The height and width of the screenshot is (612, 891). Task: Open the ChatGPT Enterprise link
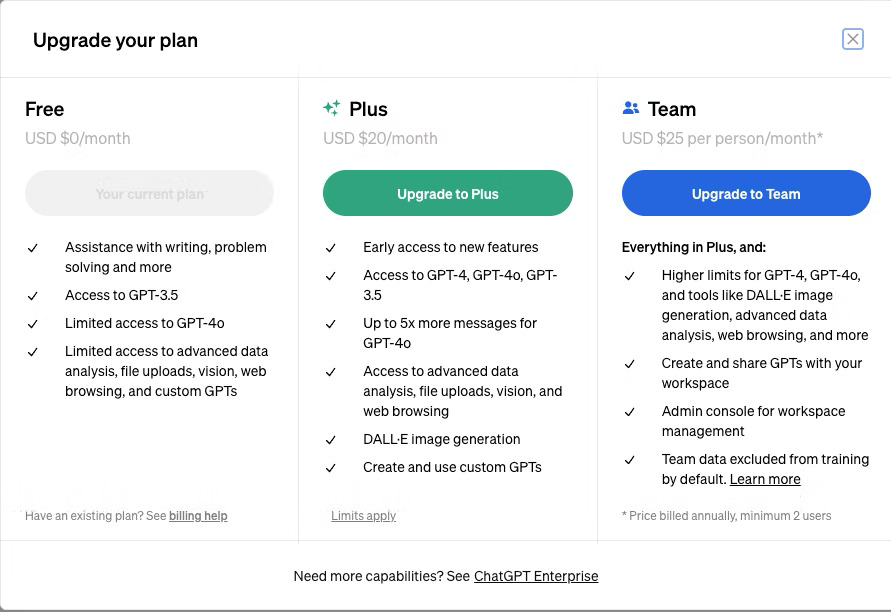536,576
